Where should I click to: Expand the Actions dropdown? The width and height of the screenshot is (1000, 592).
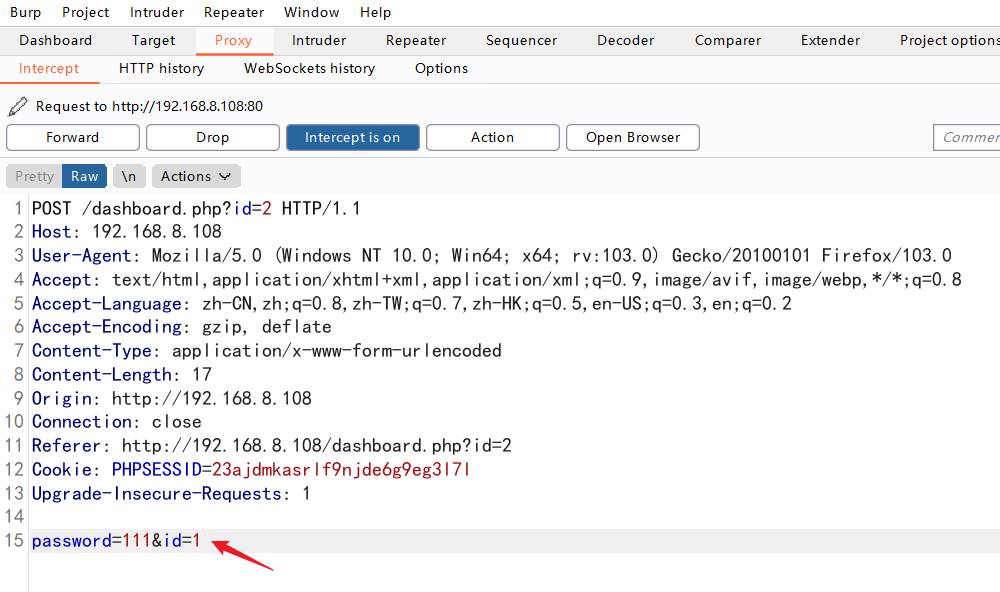196,176
